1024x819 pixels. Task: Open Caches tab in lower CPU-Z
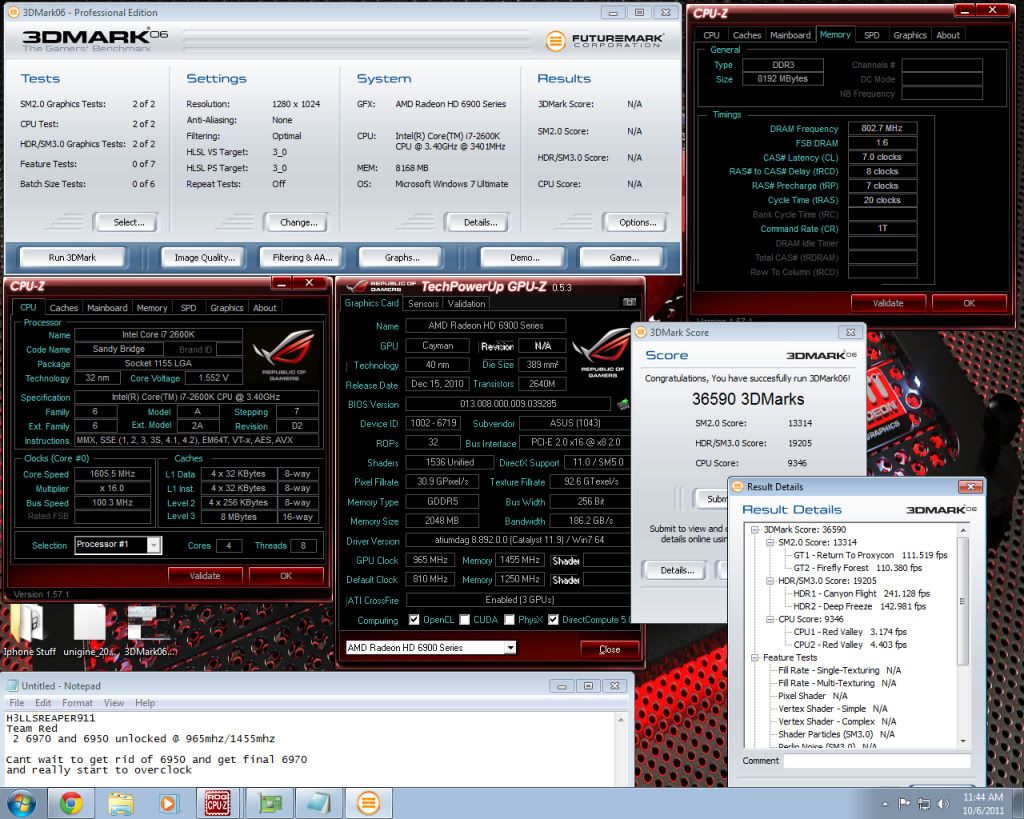pos(63,308)
